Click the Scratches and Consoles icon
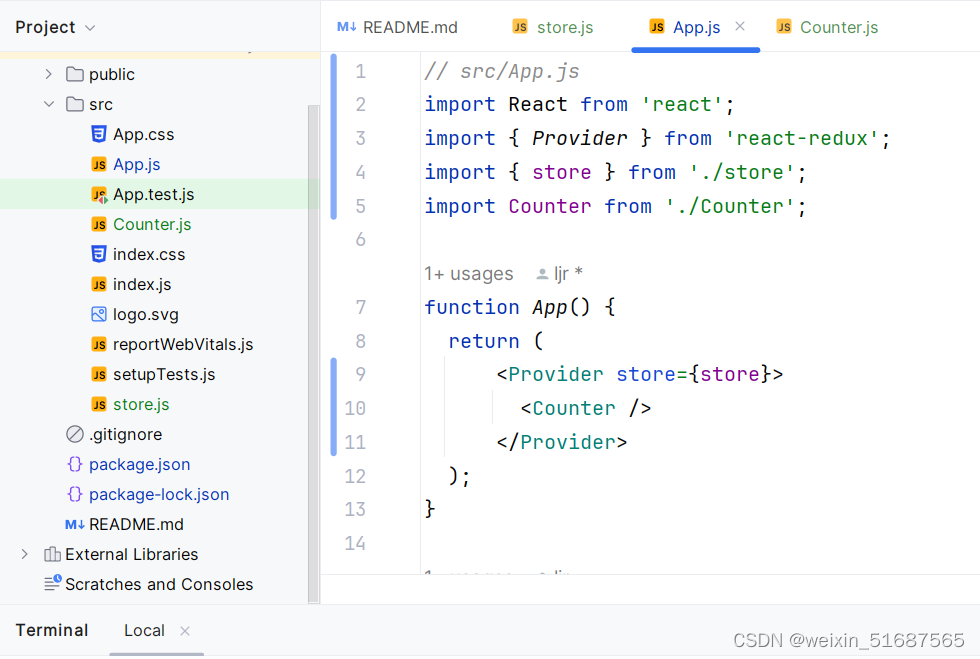980x659 pixels. click(x=49, y=584)
